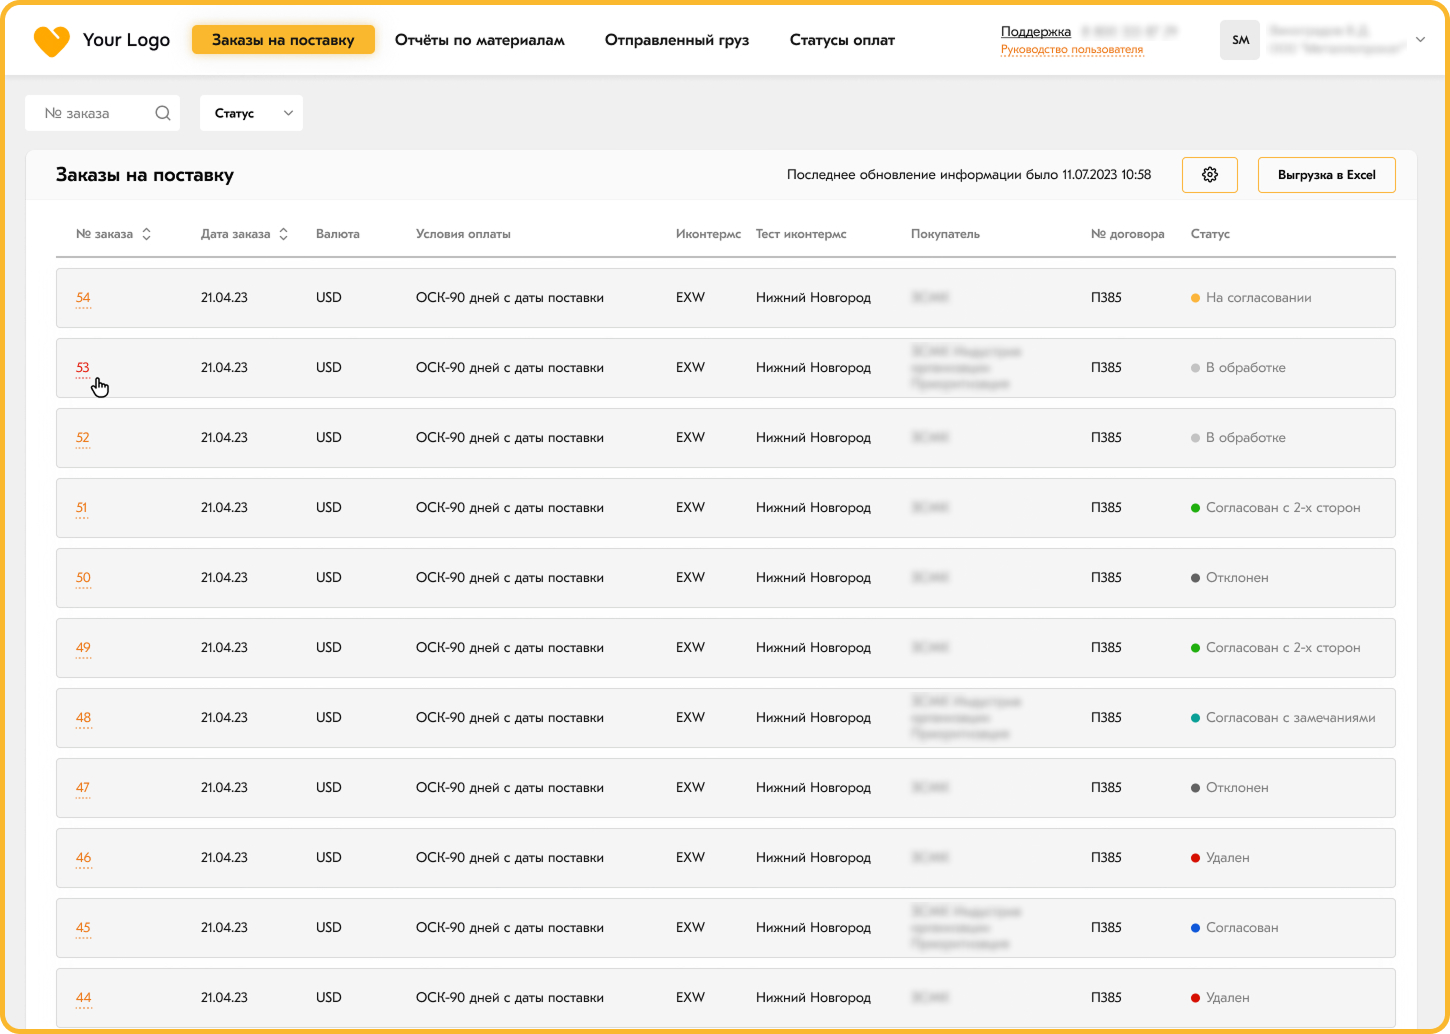Click the search magnifier icon
The height and width of the screenshot is (1034, 1450).
[x=163, y=113]
